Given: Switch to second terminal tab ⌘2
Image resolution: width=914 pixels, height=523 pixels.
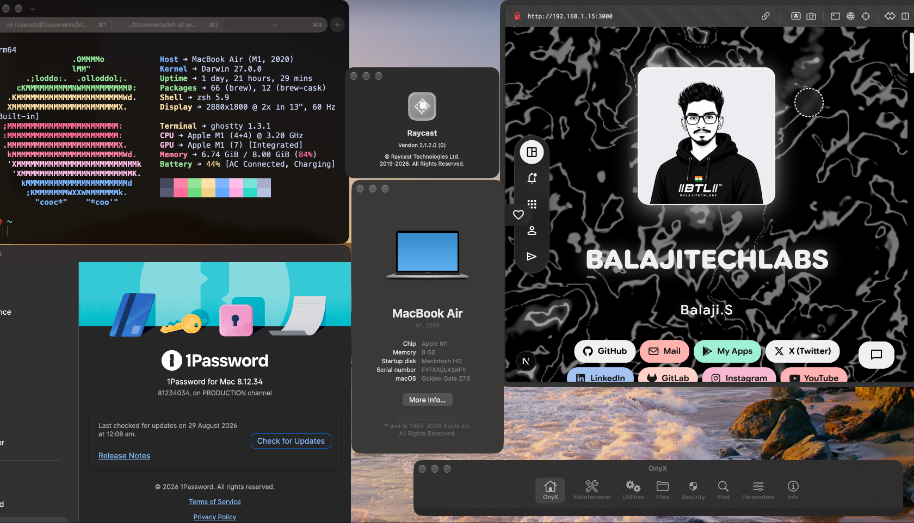Looking at the screenshot, I should 167,24.
